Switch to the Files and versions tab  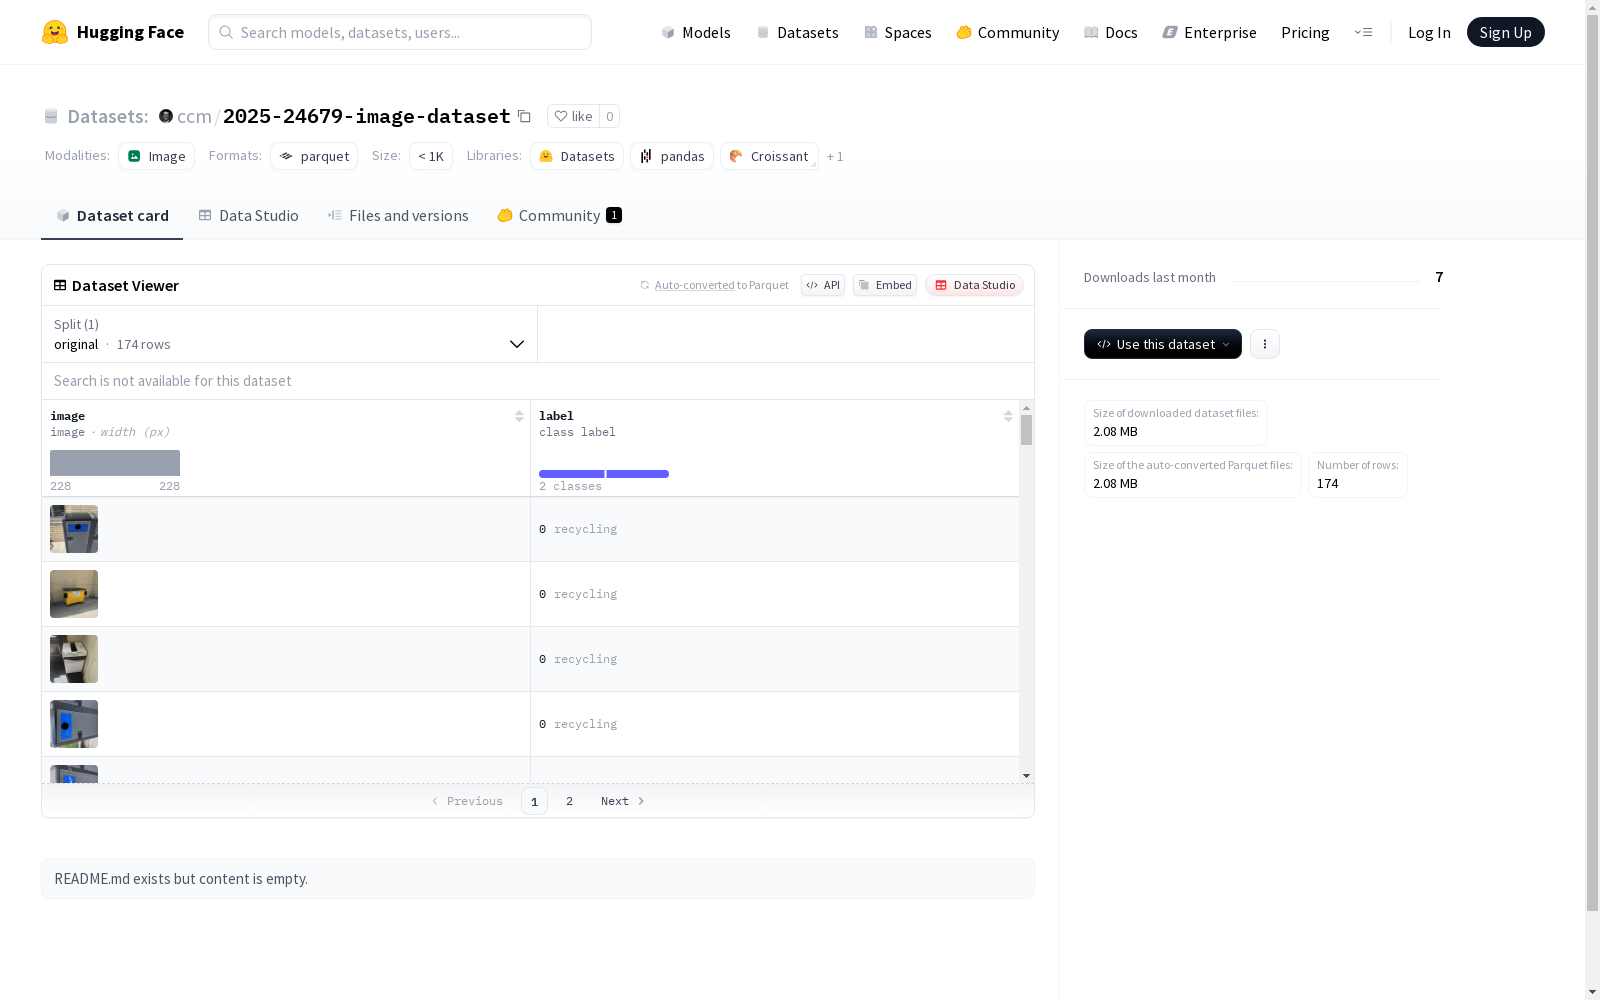[398, 215]
